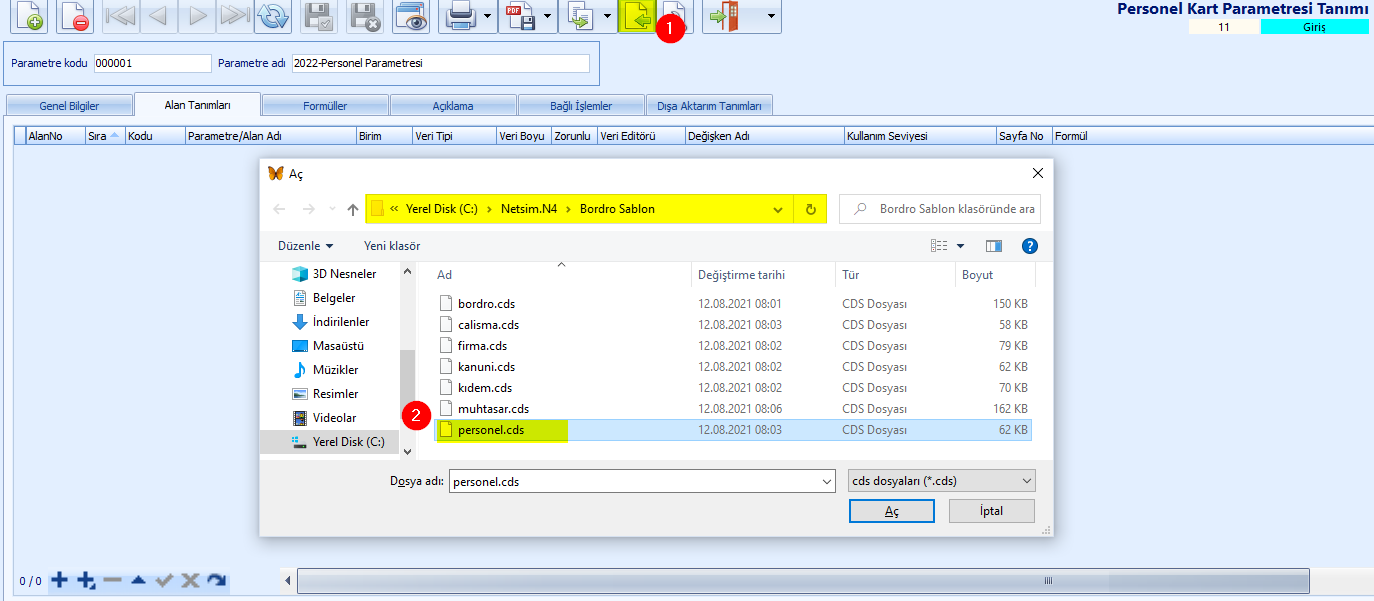Go to the previous record arrow in the toolbar

click(x=158, y=16)
